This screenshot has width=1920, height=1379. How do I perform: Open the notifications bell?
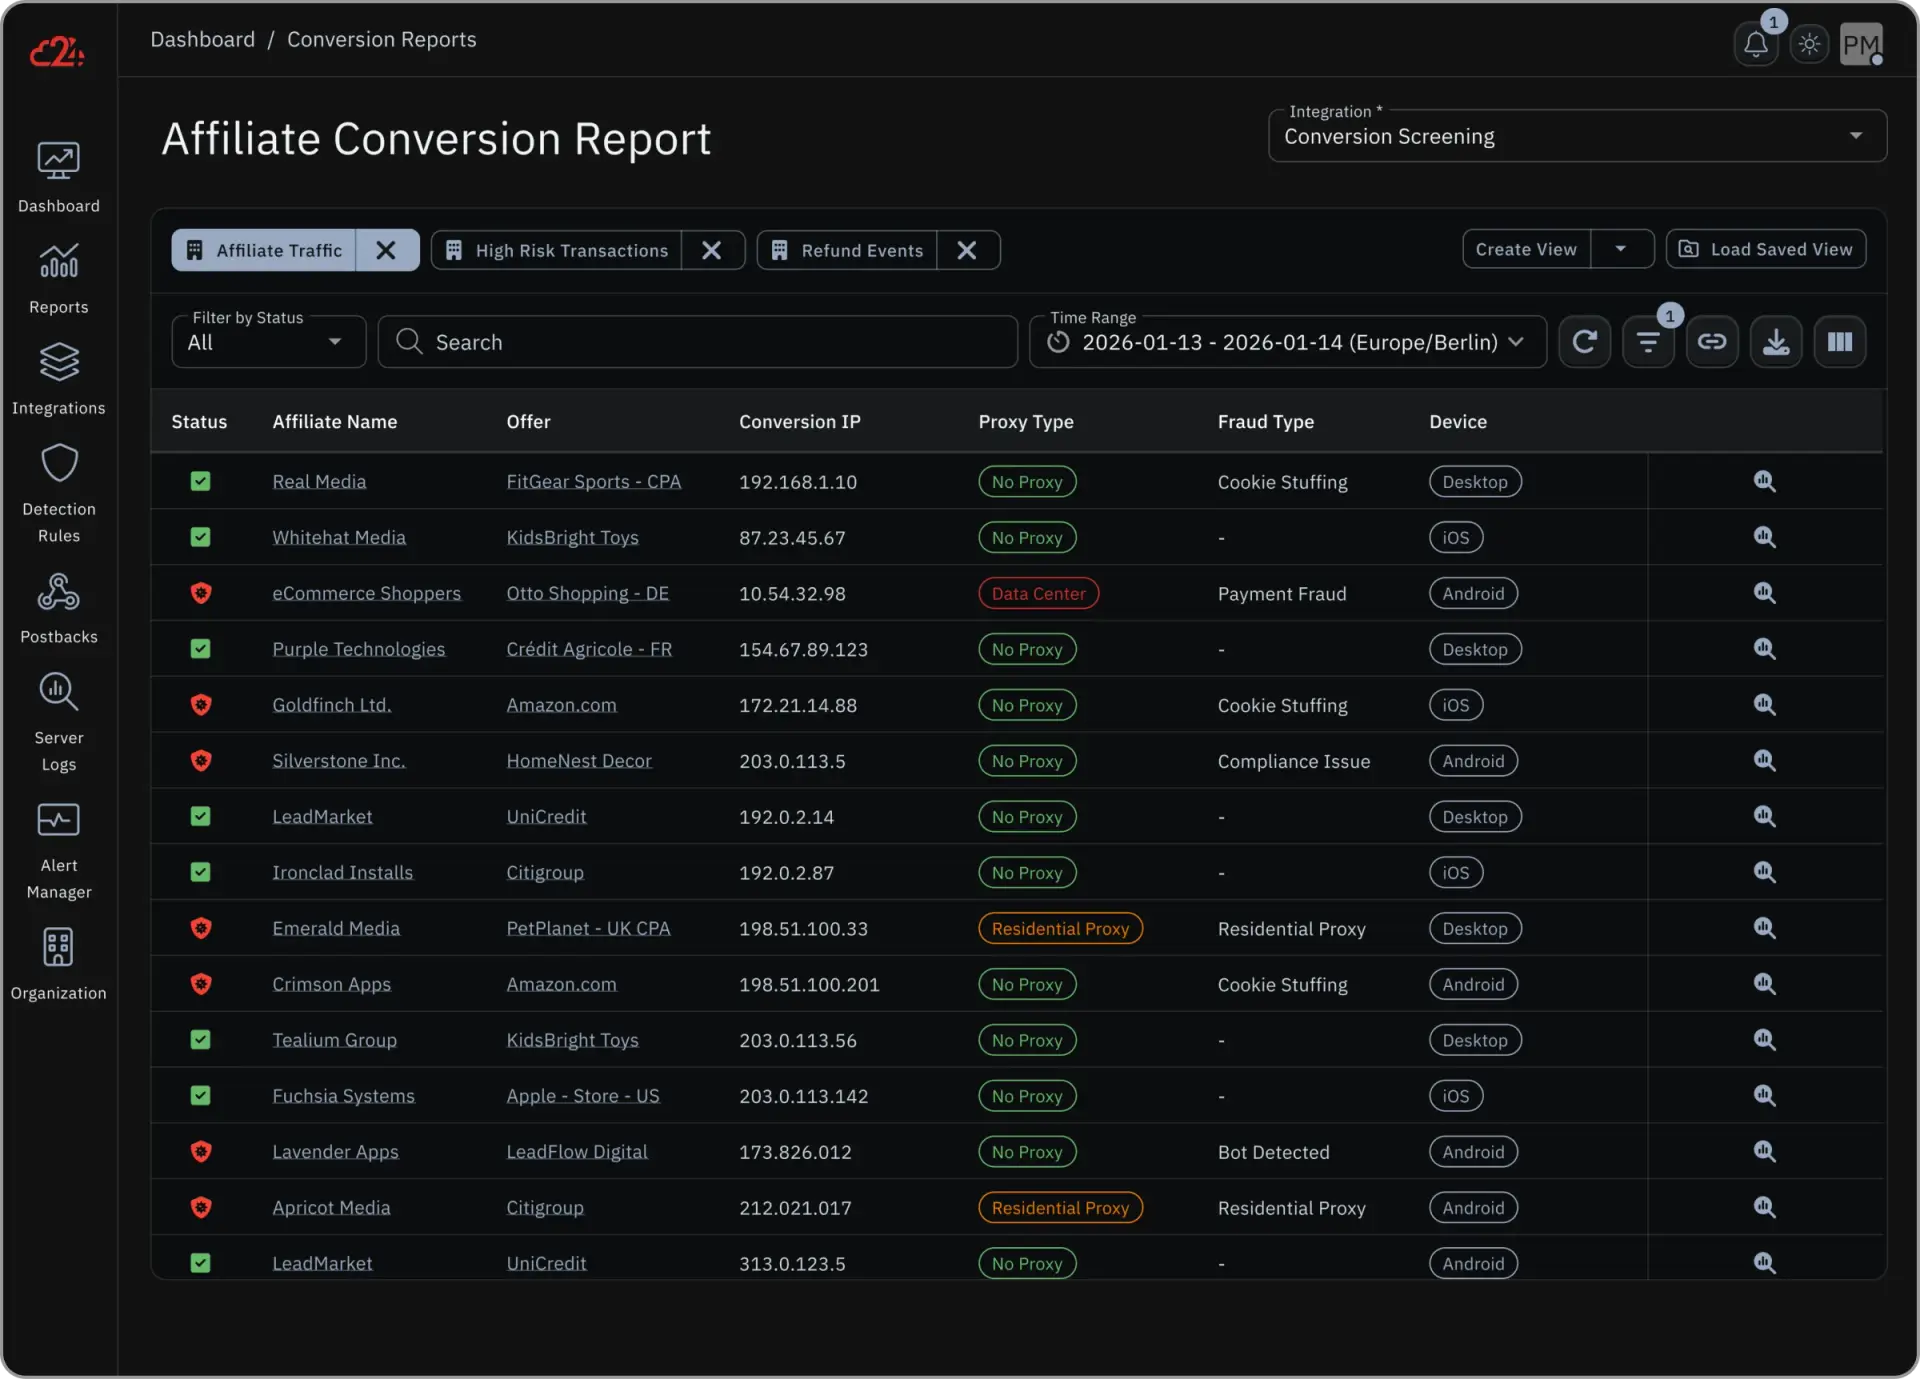pyautogui.click(x=1755, y=44)
